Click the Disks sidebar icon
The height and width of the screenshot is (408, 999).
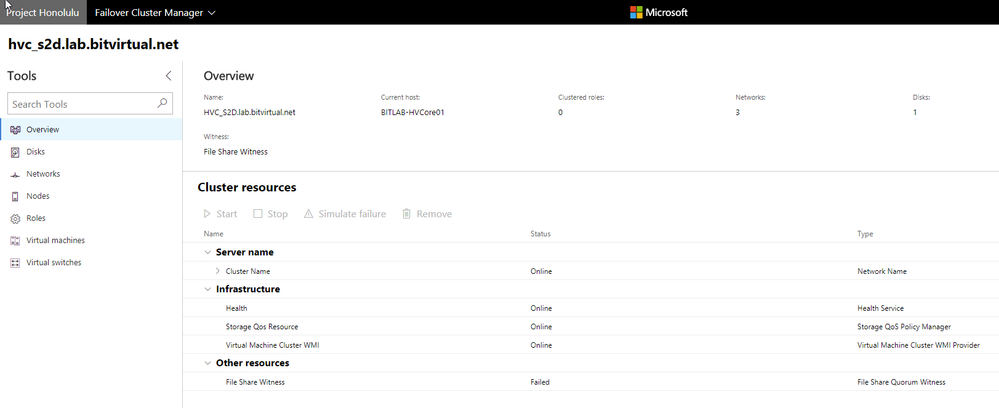[16, 152]
